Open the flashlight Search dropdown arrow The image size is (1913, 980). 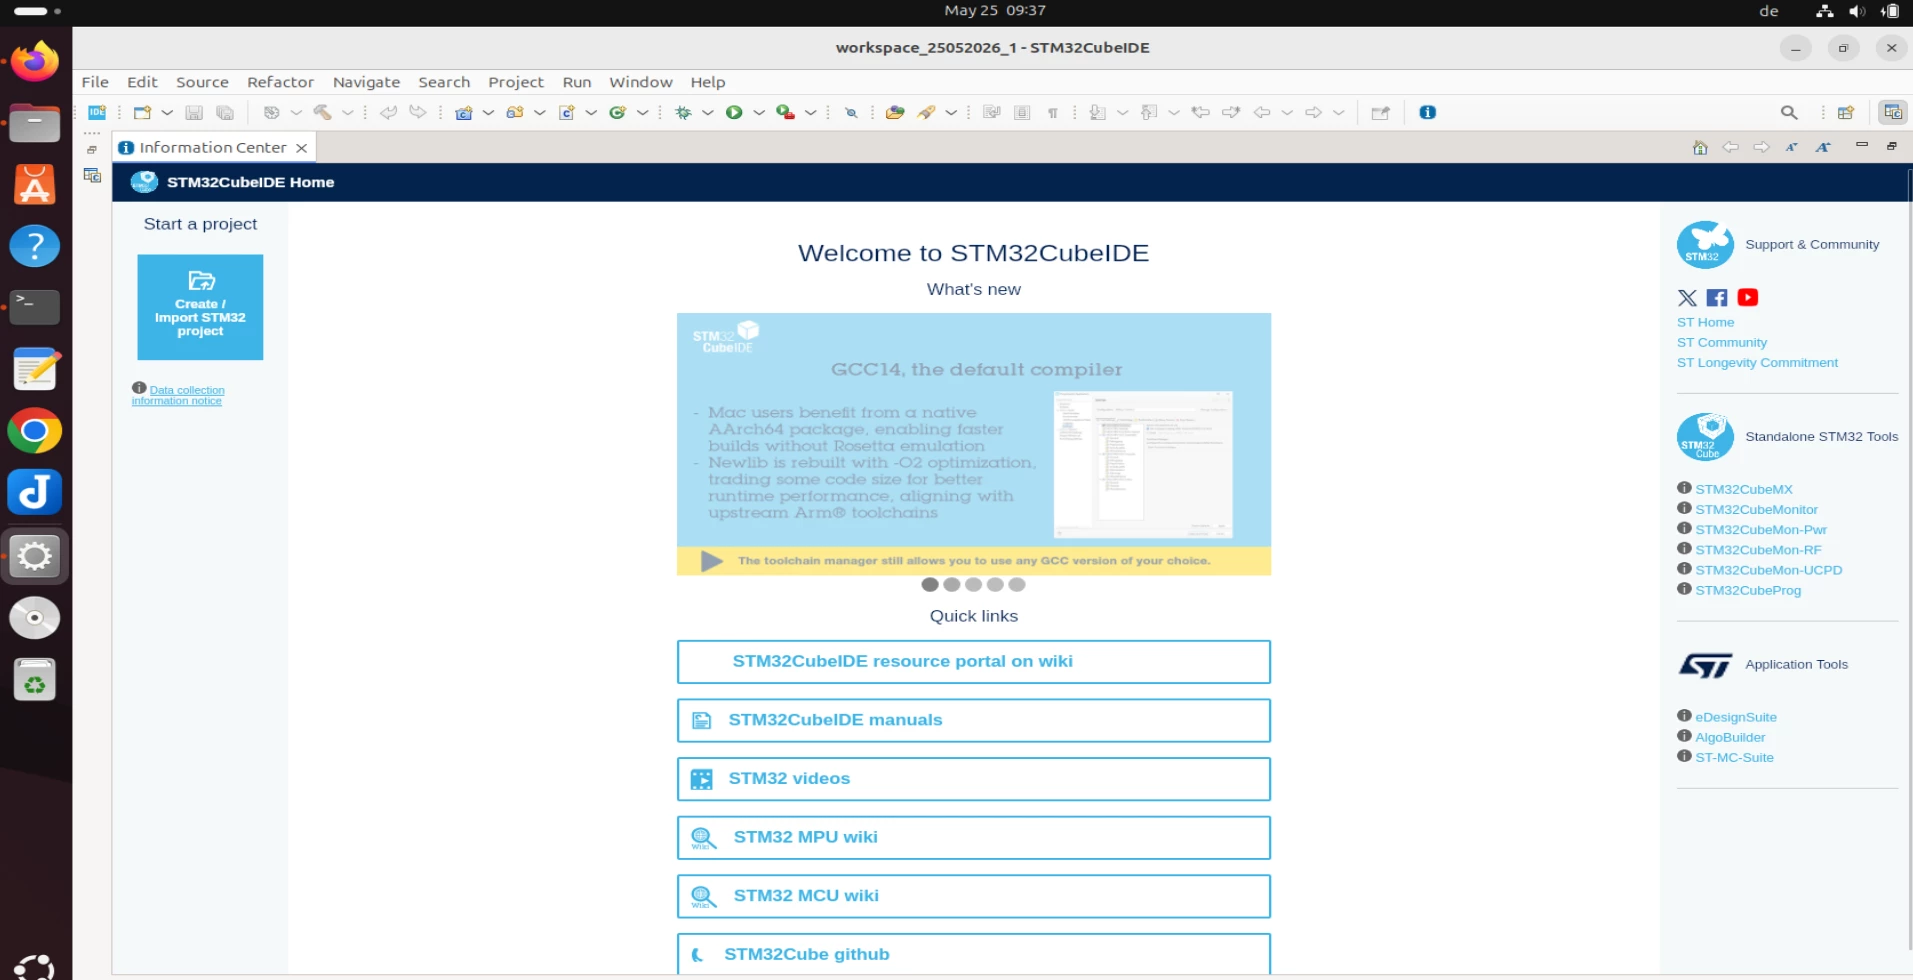[951, 113]
